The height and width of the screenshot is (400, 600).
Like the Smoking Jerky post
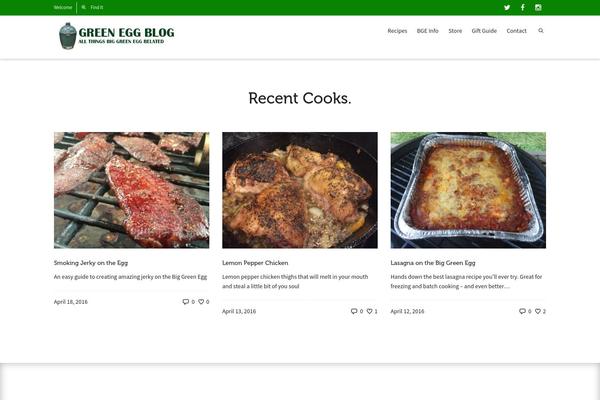click(x=201, y=301)
